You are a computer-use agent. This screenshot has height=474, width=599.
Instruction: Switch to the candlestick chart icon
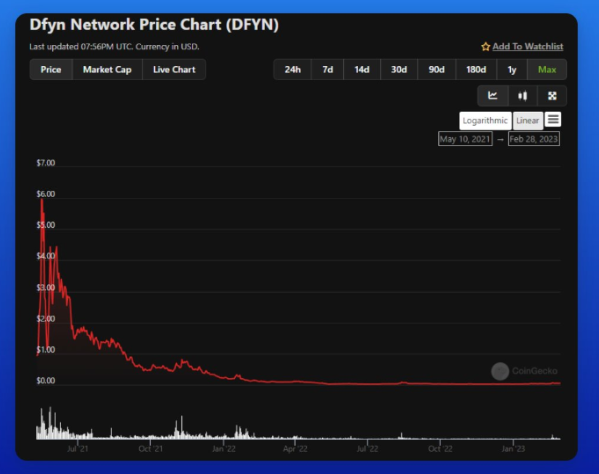[x=523, y=95]
